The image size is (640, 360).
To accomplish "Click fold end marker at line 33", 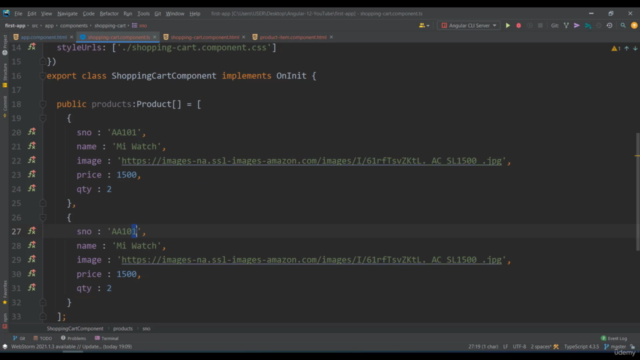I will 42,316.
